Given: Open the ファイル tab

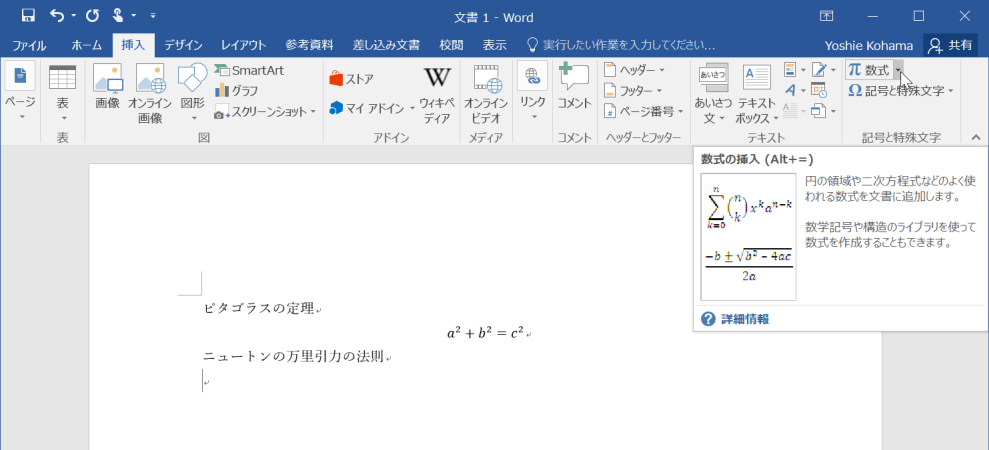Looking at the screenshot, I should tap(28, 45).
